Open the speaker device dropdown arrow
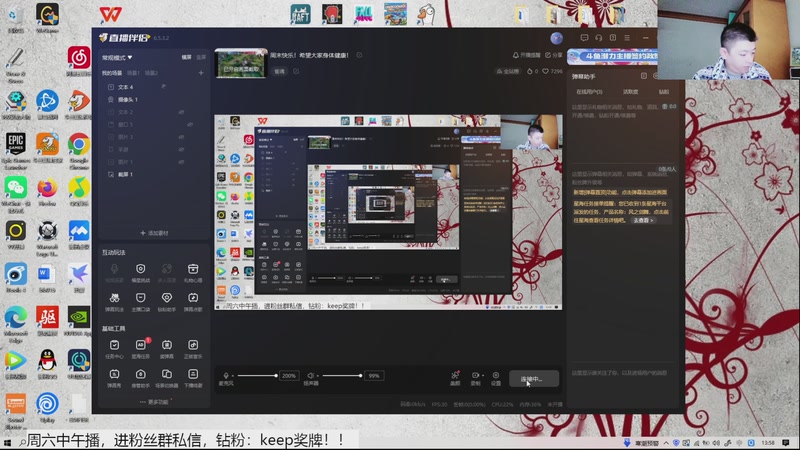 click(317, 376)
